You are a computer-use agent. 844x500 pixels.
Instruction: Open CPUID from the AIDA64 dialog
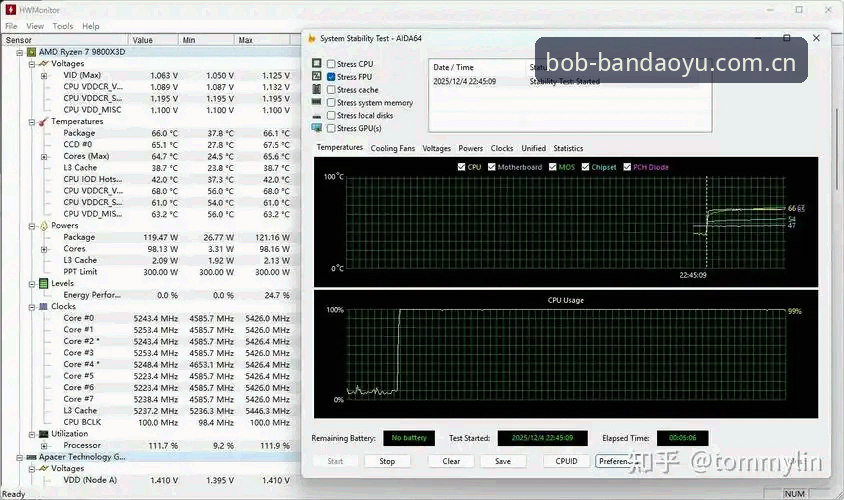[566, 461]
